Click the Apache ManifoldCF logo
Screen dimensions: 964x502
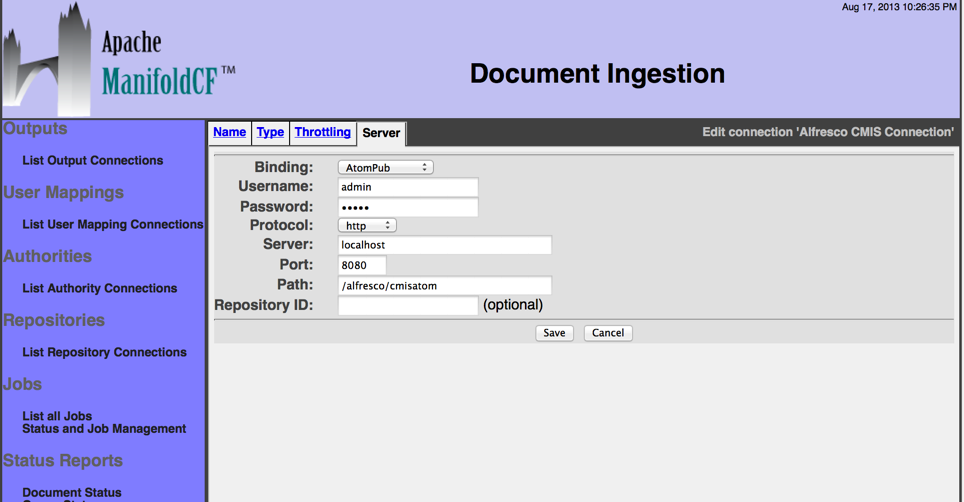point(119,59)
